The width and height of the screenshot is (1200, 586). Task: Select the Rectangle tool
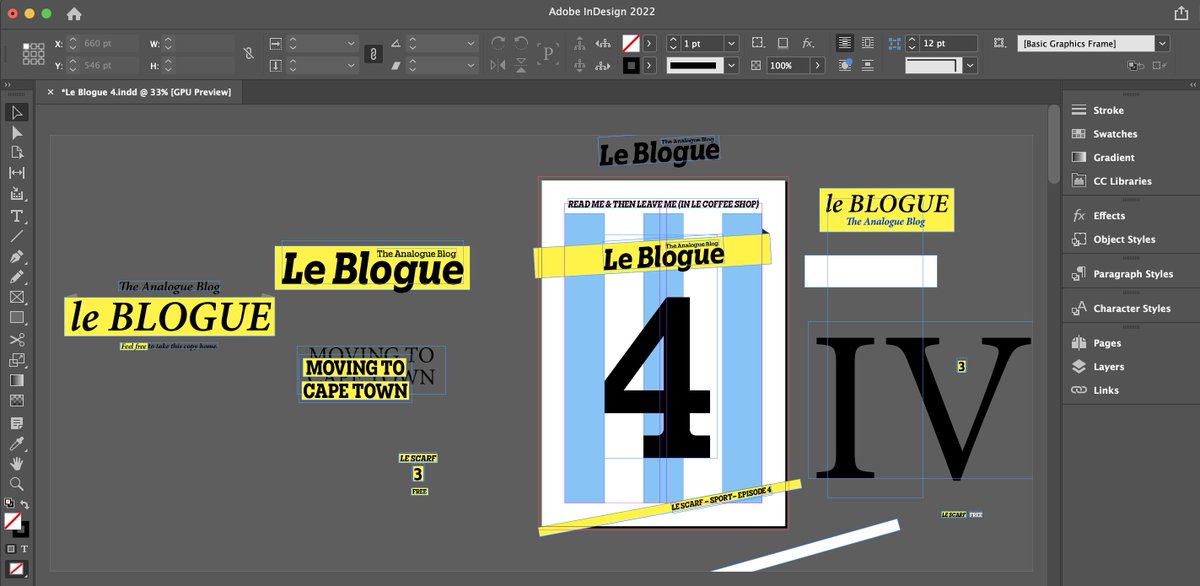tap(17, 317)
